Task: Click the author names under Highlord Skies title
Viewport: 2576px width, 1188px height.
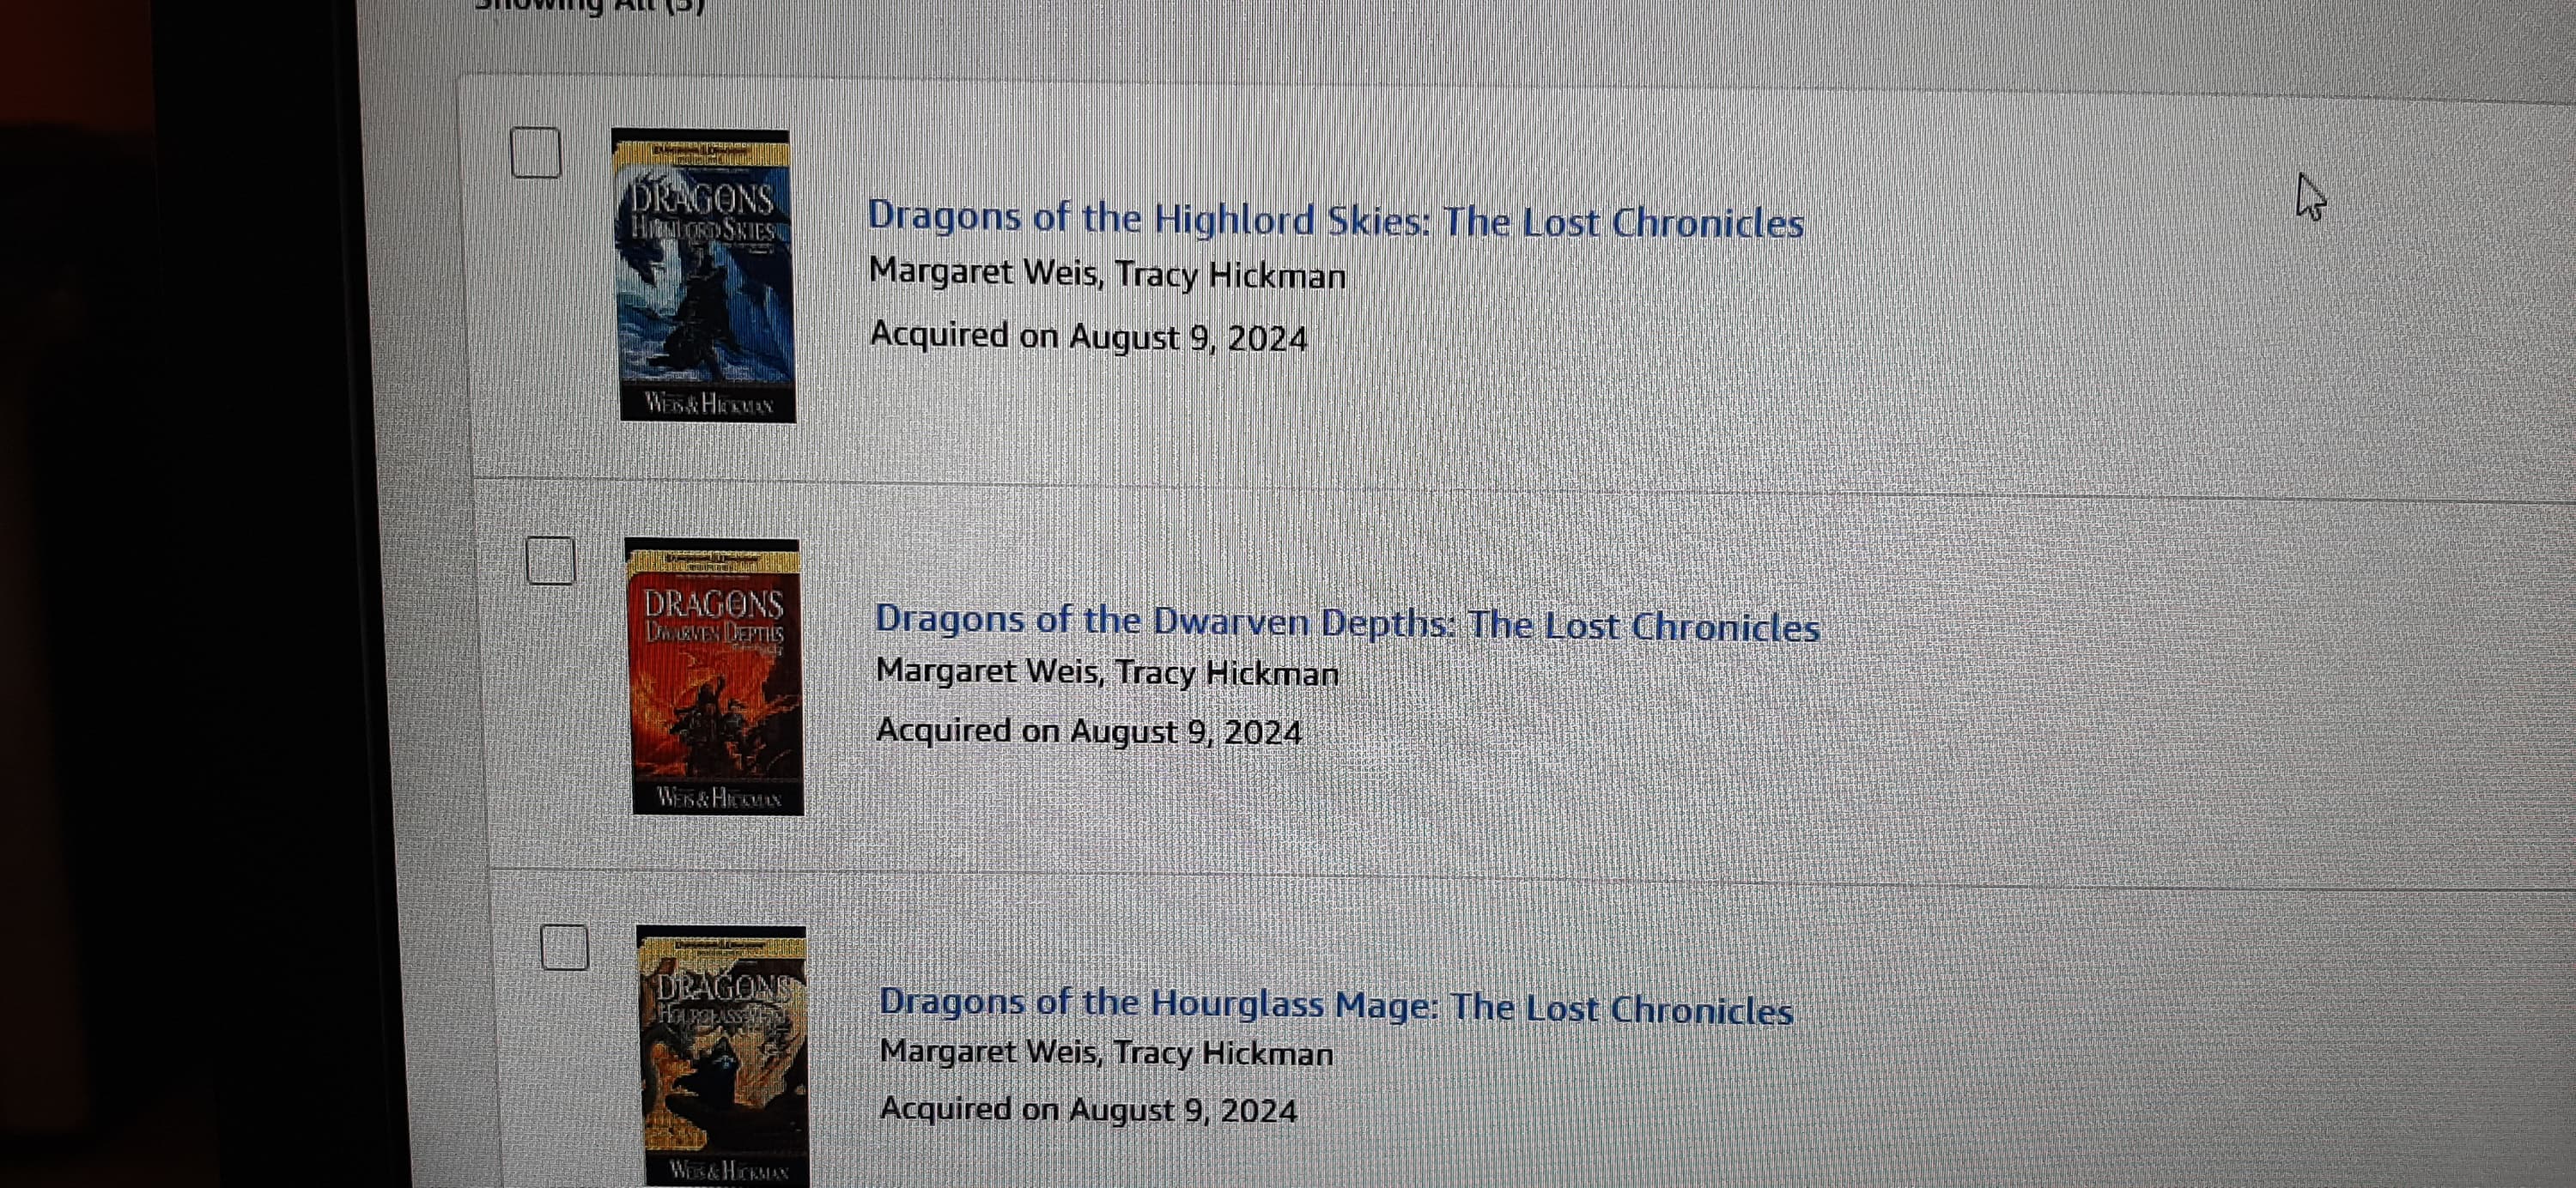Action: (x=1107, y=273)
